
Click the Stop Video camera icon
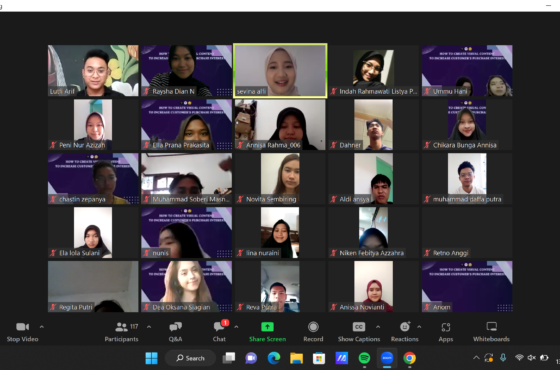(22, 327)
